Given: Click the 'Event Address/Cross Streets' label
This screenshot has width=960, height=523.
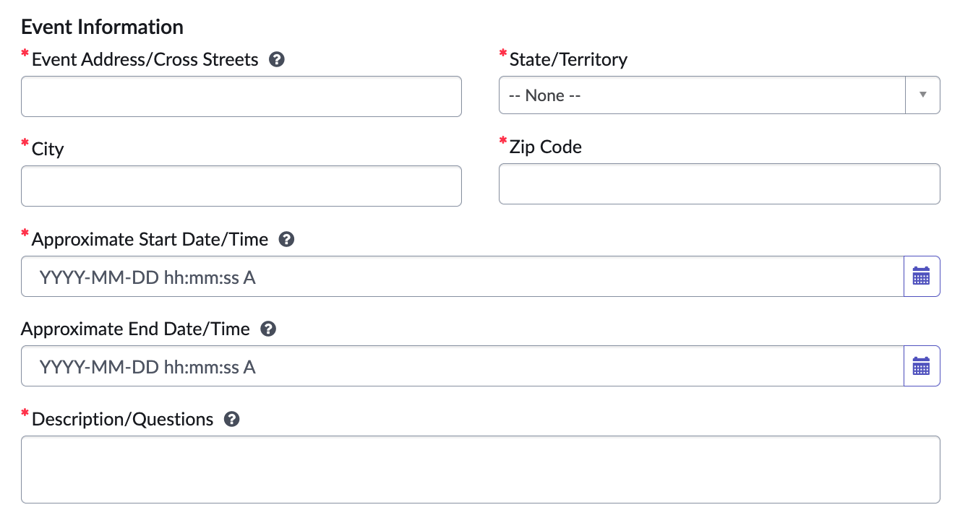Looking at the screenshot, I should coord(145,59).
